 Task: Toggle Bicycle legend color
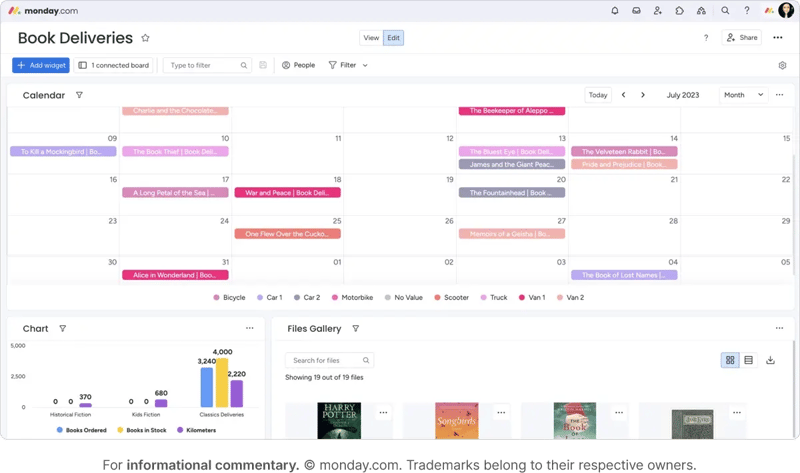pyautogui.click(x=216, y=297)
